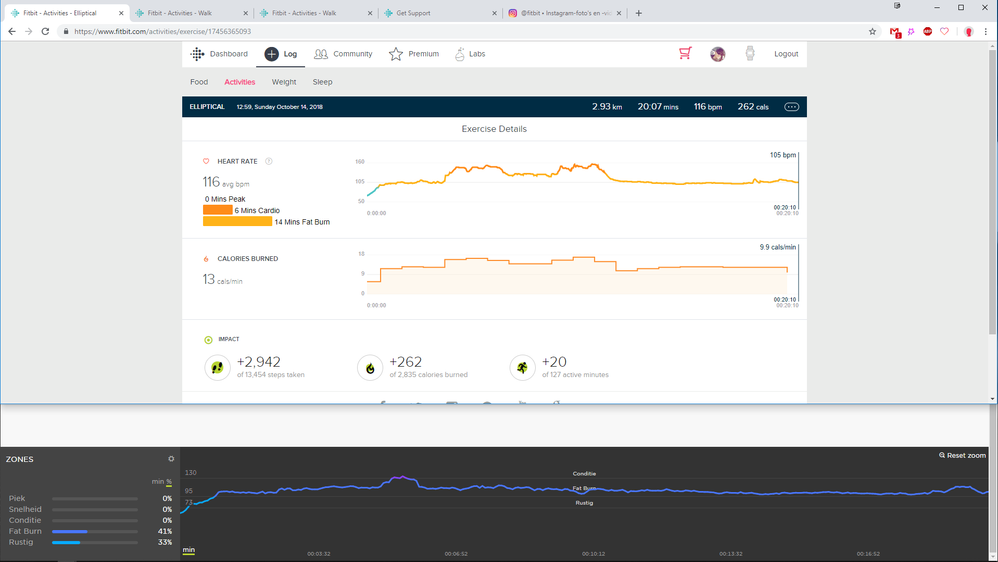This screenshot has height=562, width=998.
Task: Click the heart rate line chart
Action: pos(582,181)
